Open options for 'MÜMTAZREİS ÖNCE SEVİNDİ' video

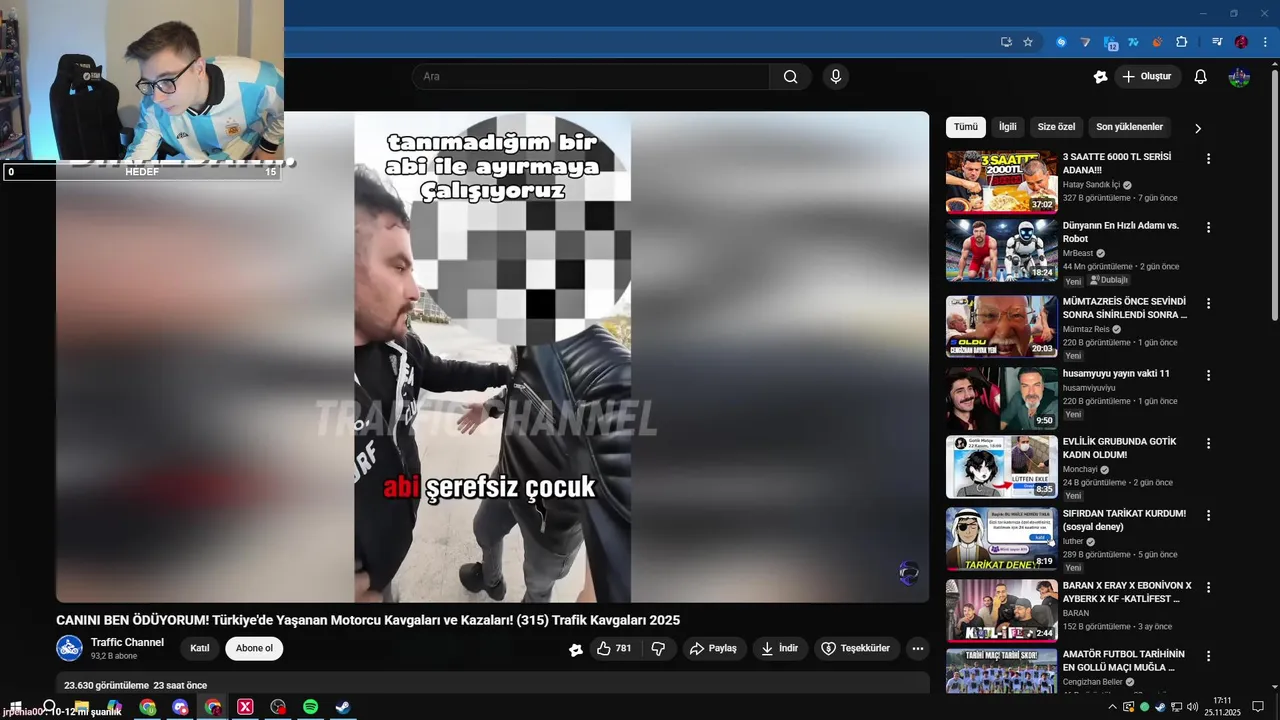coord(1208,303)
